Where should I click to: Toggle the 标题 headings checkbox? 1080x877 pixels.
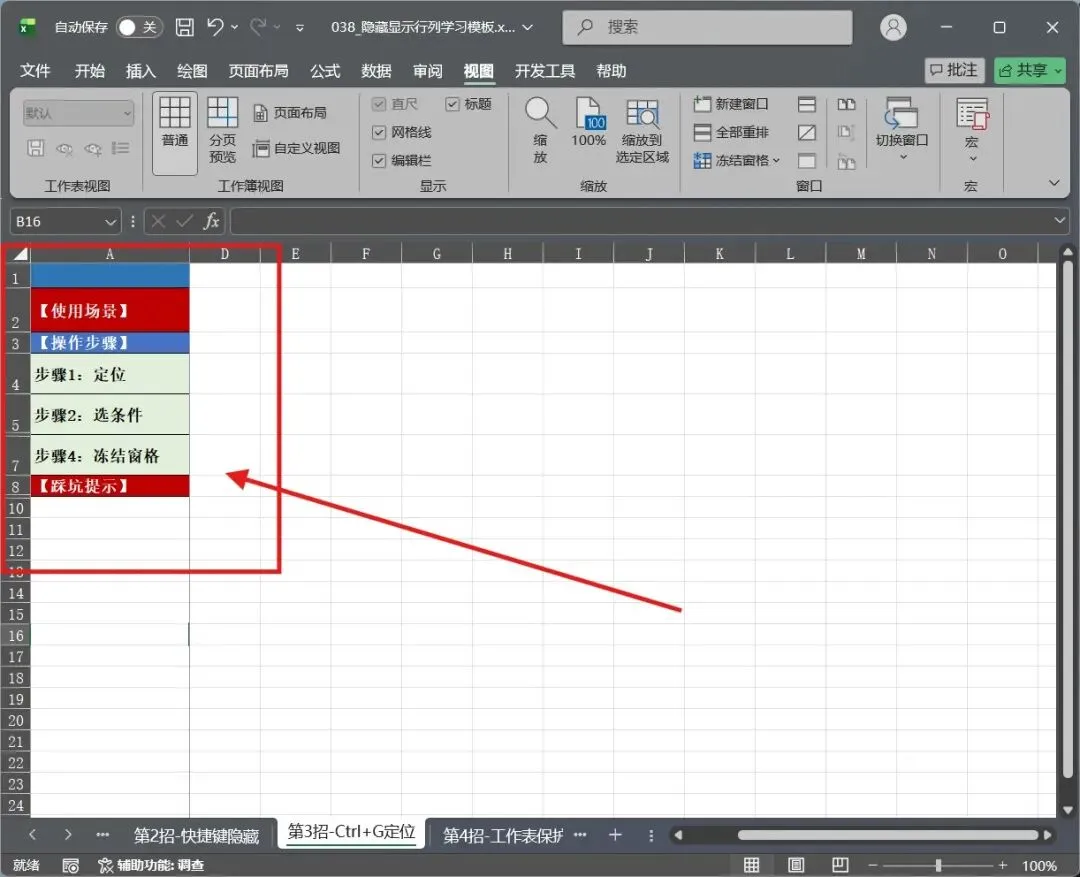tap(453, 104)
